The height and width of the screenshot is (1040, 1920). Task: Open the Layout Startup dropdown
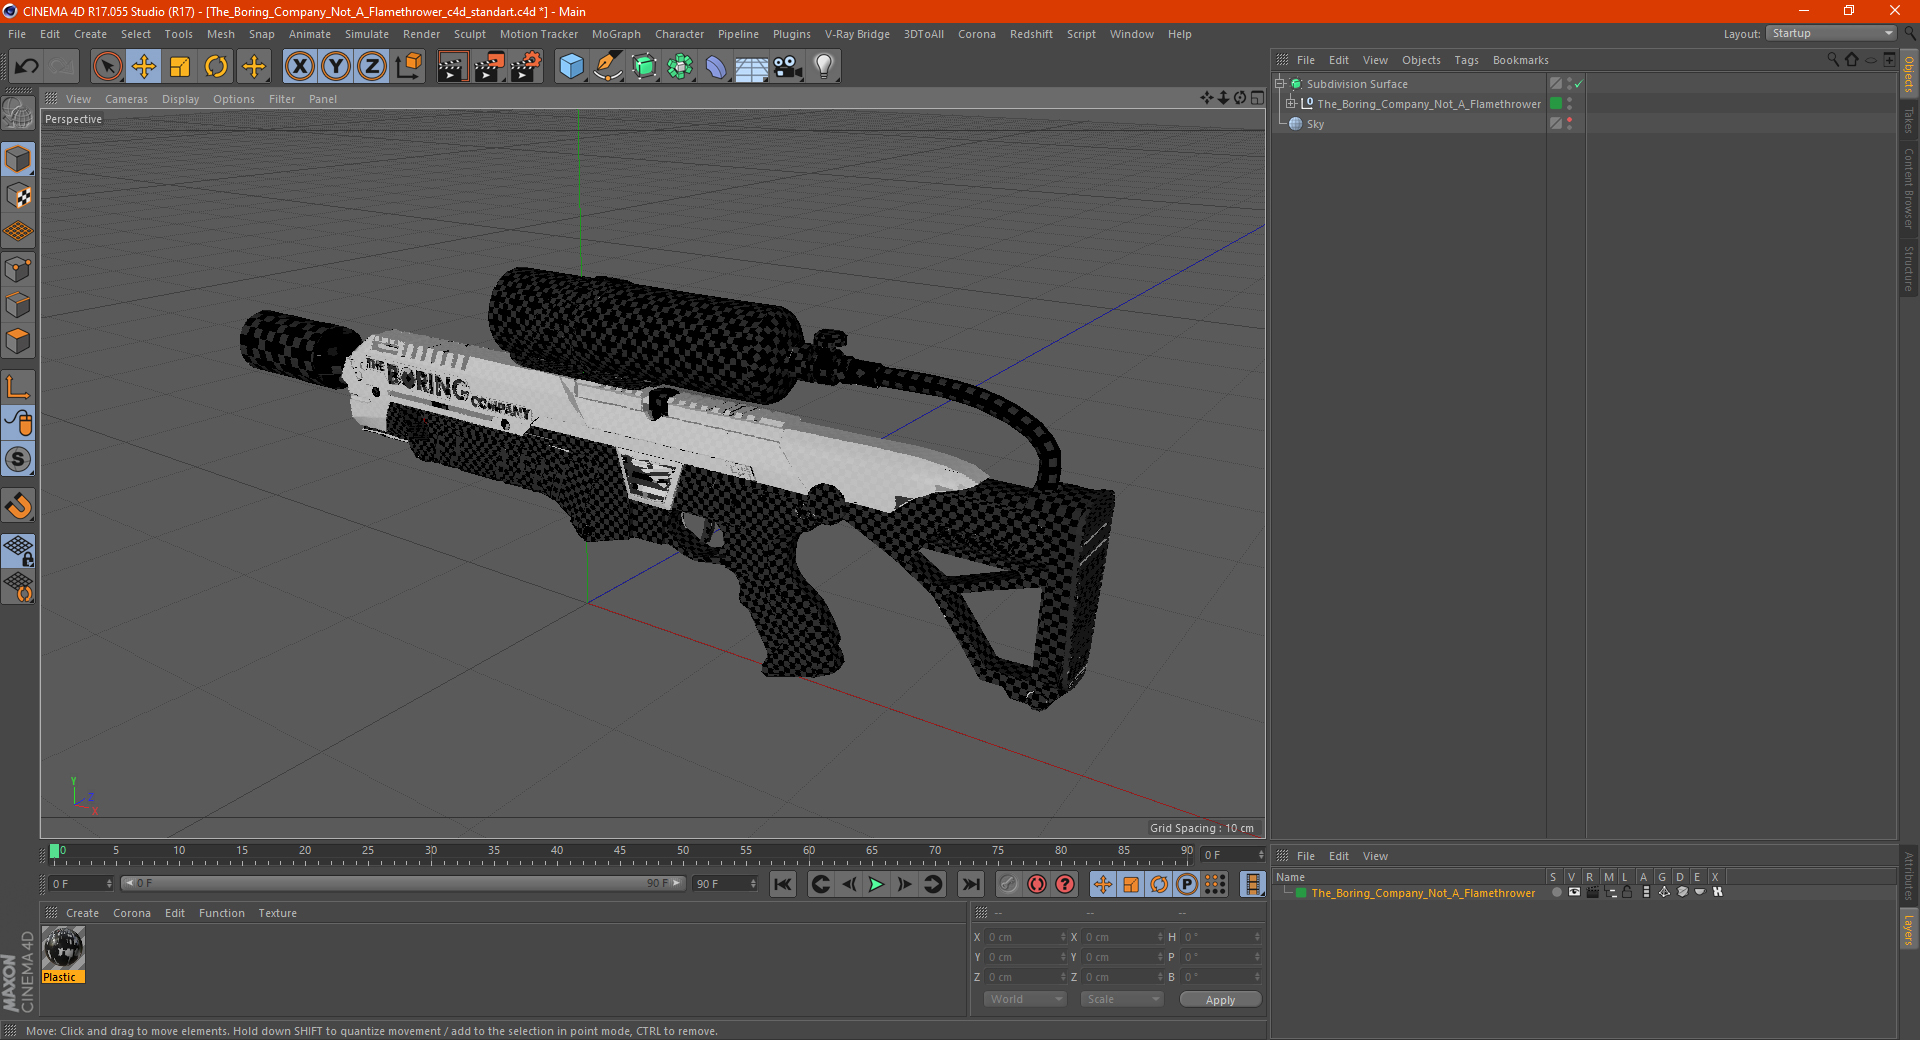pyautogui.click(x=1831, y=33)
